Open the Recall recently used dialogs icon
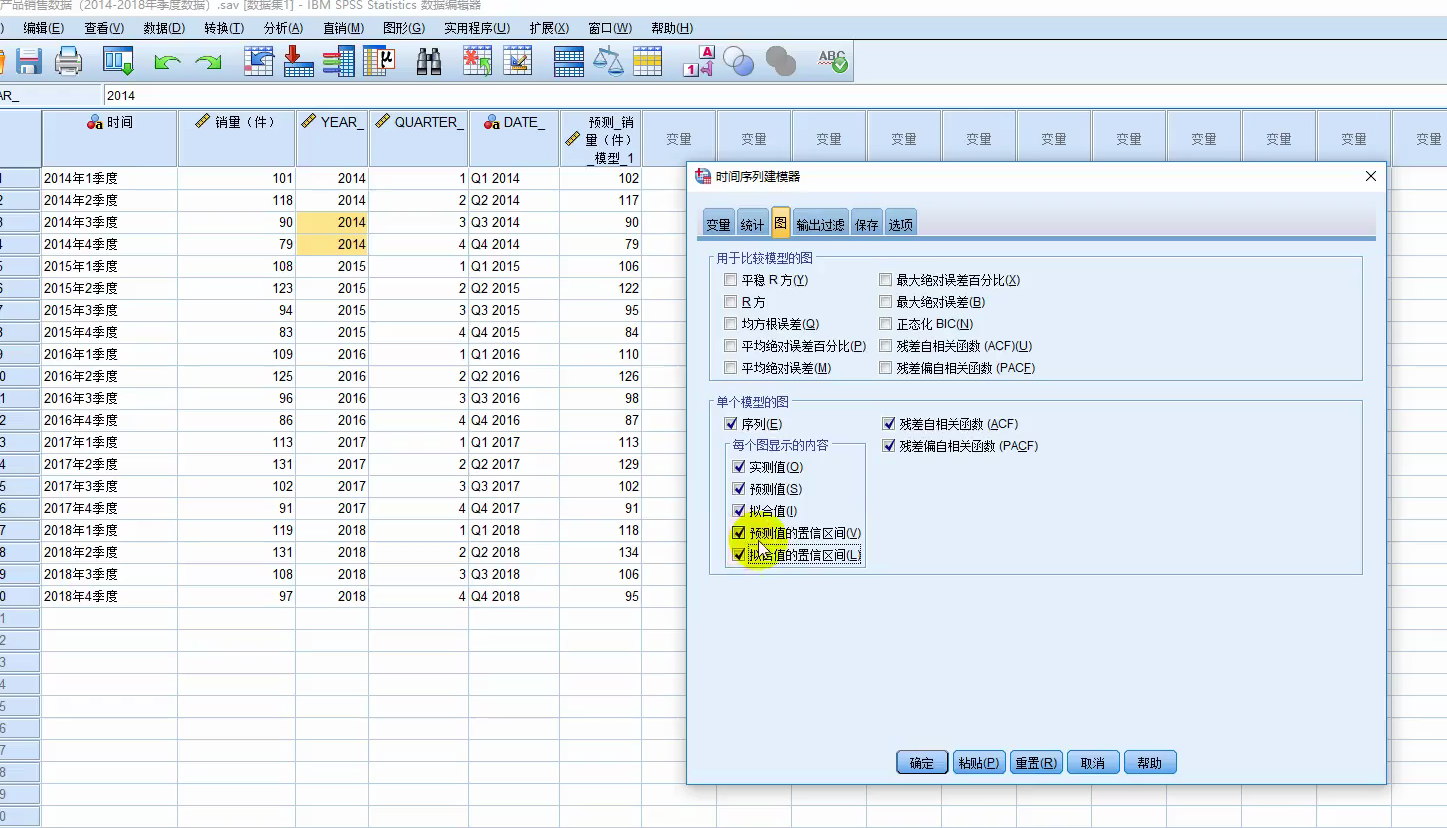The image size is (1447, 828). [118, 62]
